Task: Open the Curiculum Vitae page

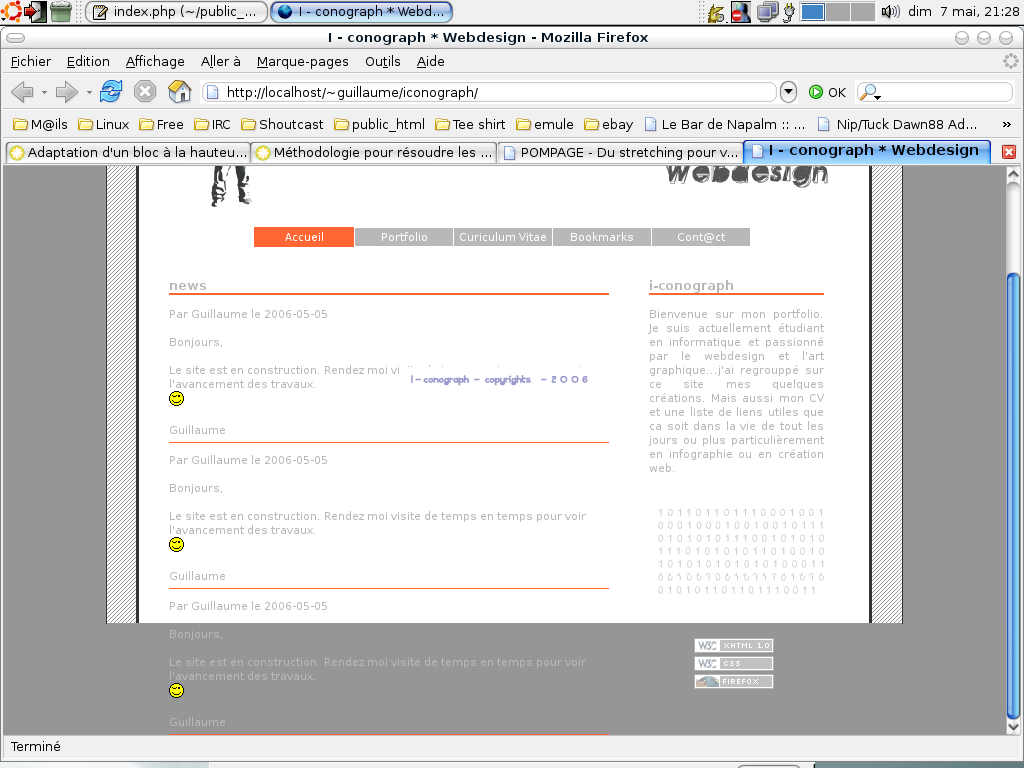Action: (503, 237)
